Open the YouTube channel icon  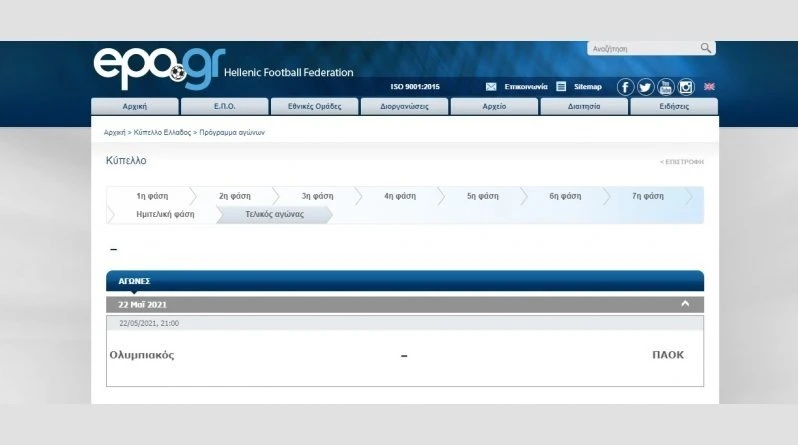pyautogui.click(x=665, y=87)
